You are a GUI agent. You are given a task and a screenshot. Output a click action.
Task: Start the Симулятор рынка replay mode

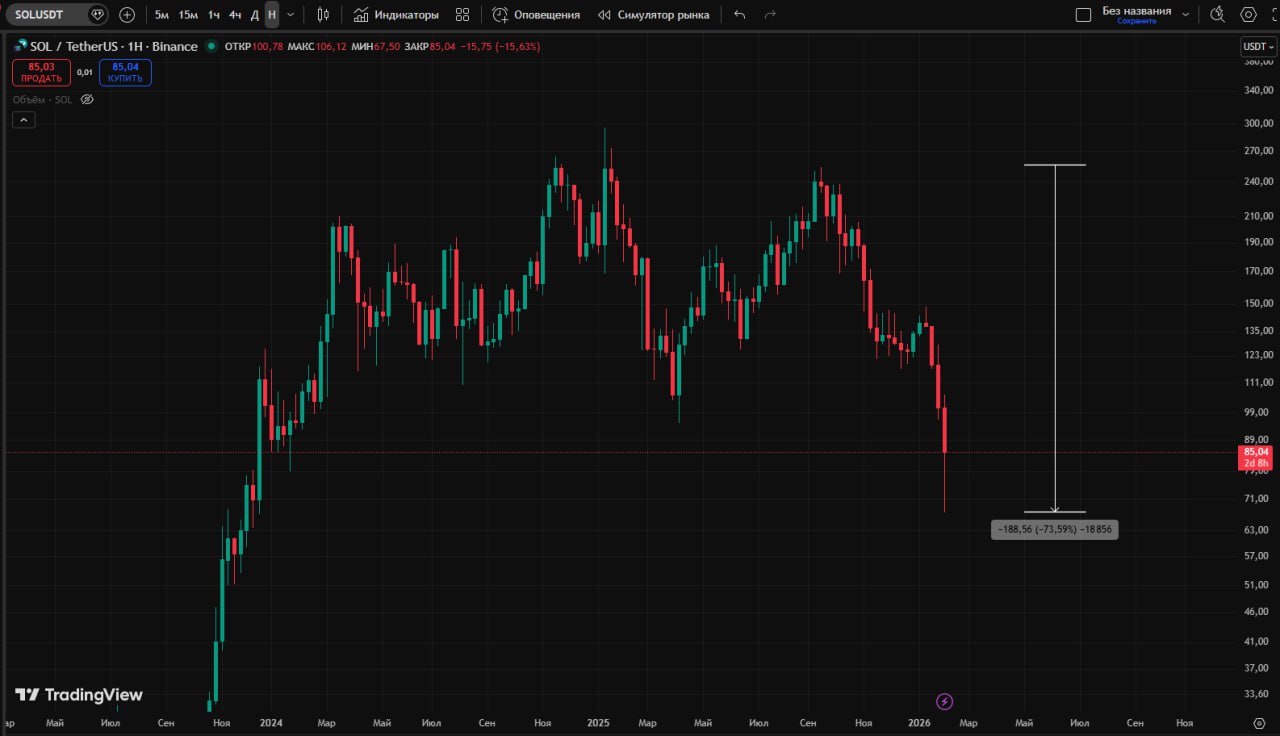pos(653,15)
